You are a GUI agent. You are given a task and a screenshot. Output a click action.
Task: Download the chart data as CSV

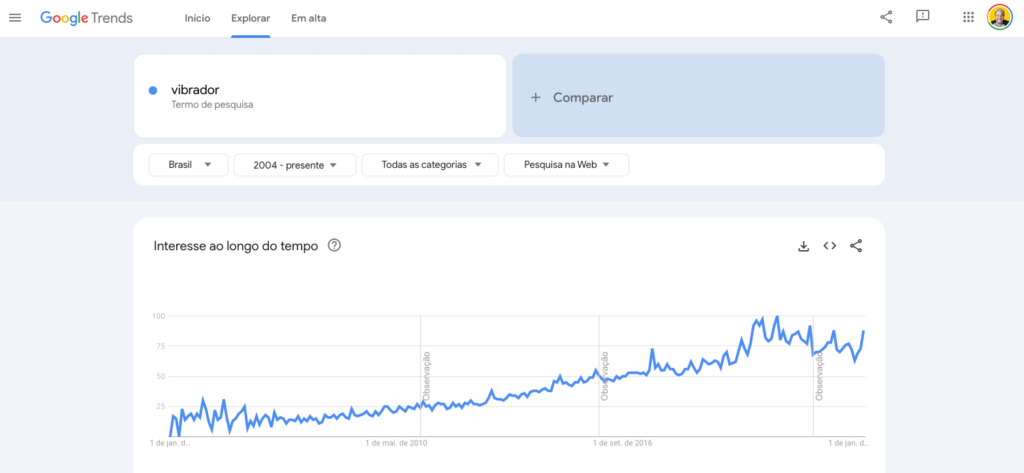[803, 246]
